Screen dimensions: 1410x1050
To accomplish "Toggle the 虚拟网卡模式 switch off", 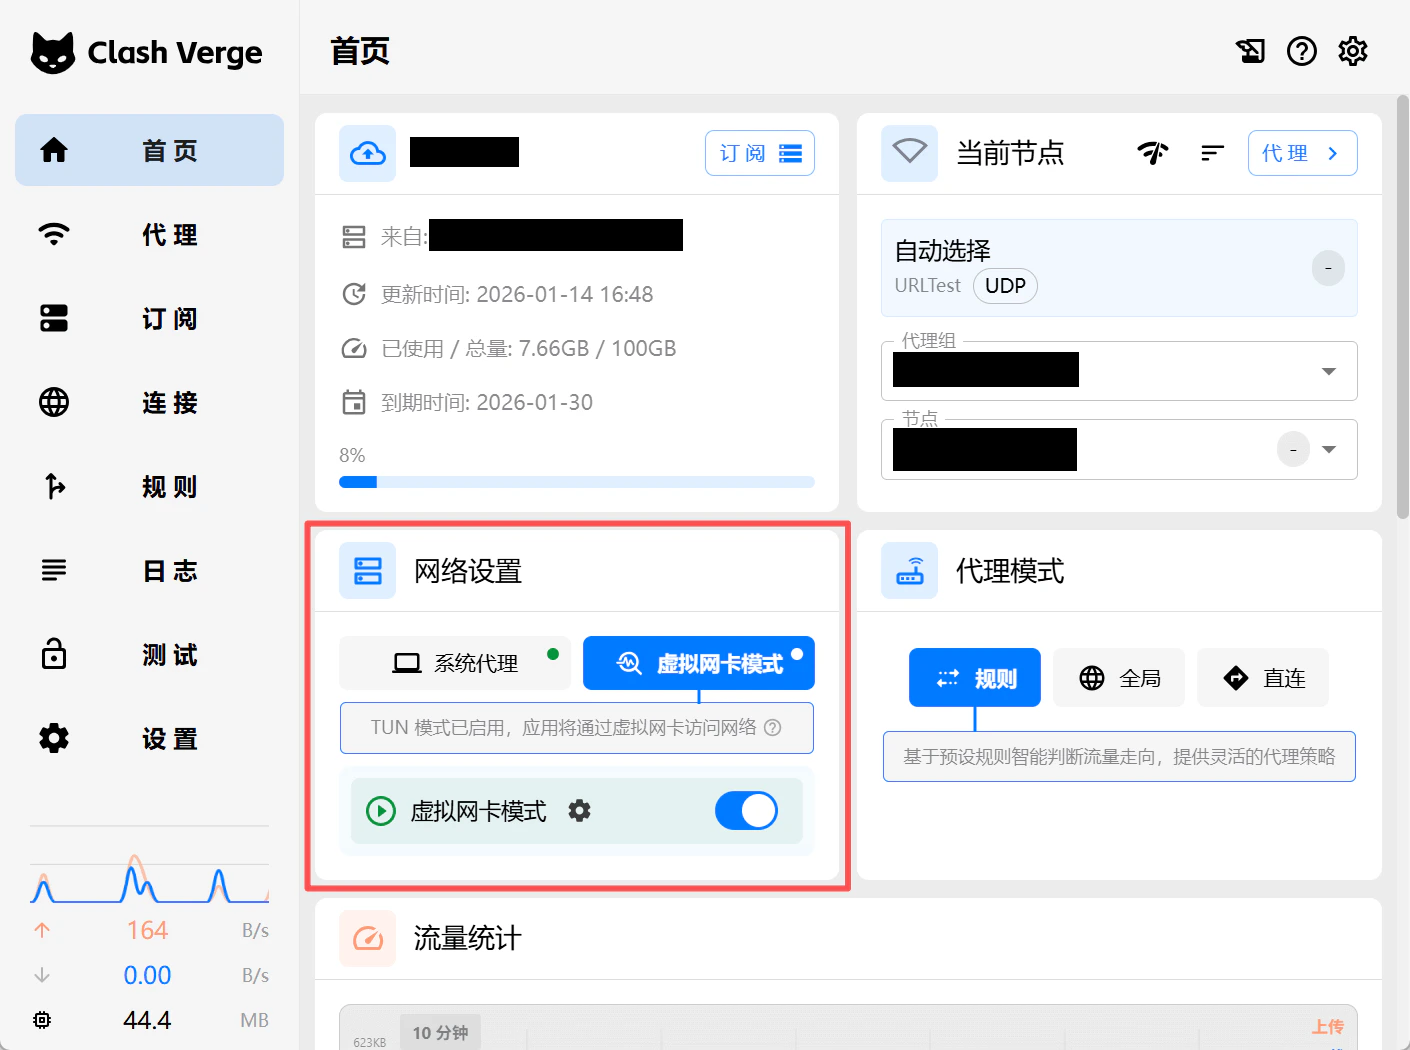I will pyautogui.click(x=746, y=811).
